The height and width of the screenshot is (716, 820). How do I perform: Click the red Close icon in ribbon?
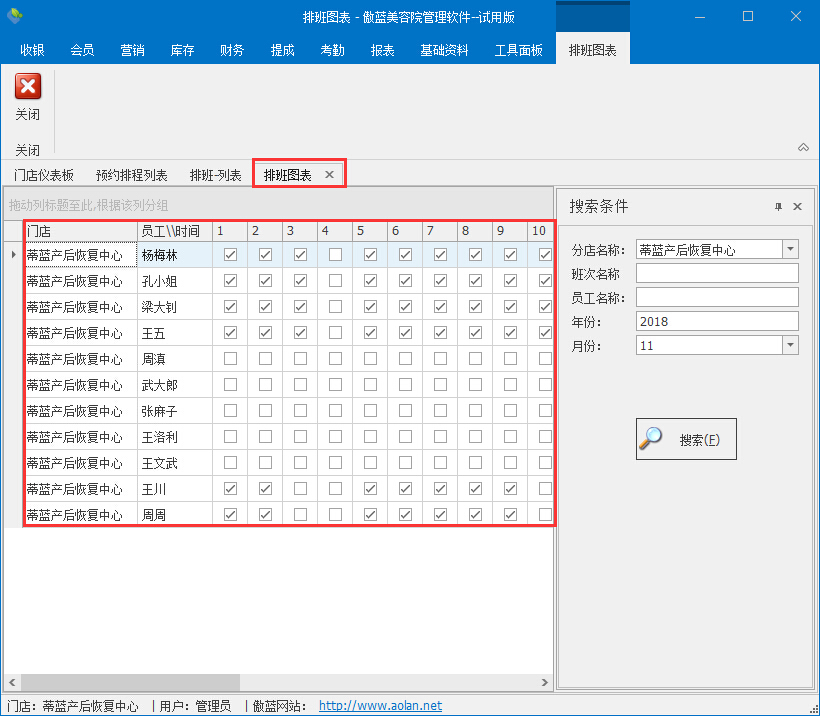pos(28,88)
